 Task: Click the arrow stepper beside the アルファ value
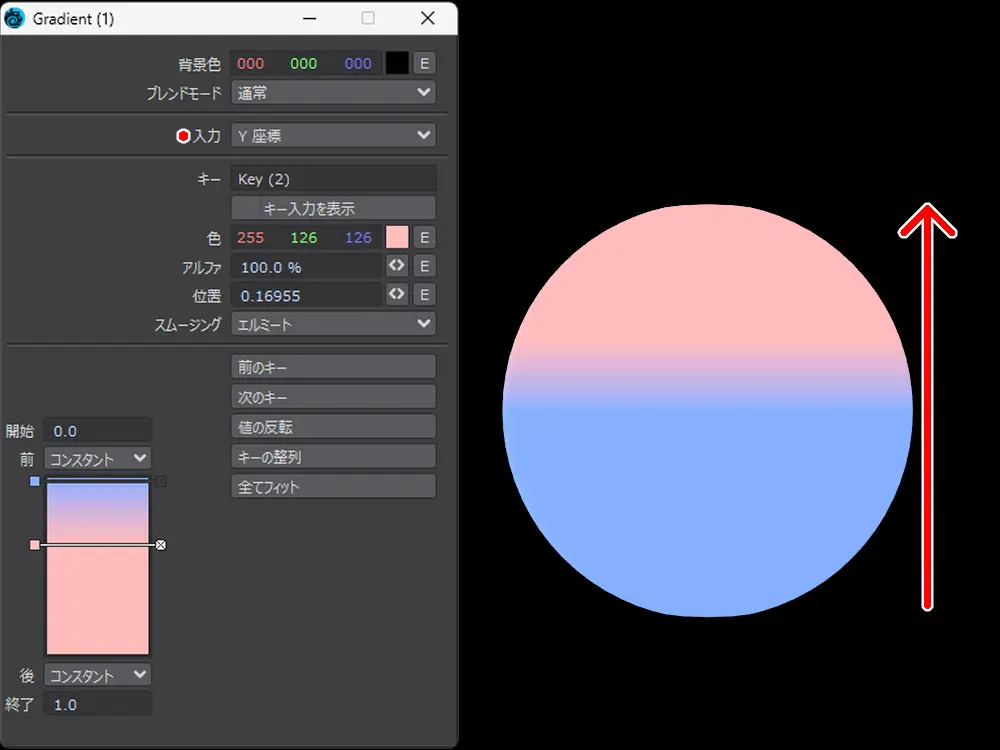point(397,266)
